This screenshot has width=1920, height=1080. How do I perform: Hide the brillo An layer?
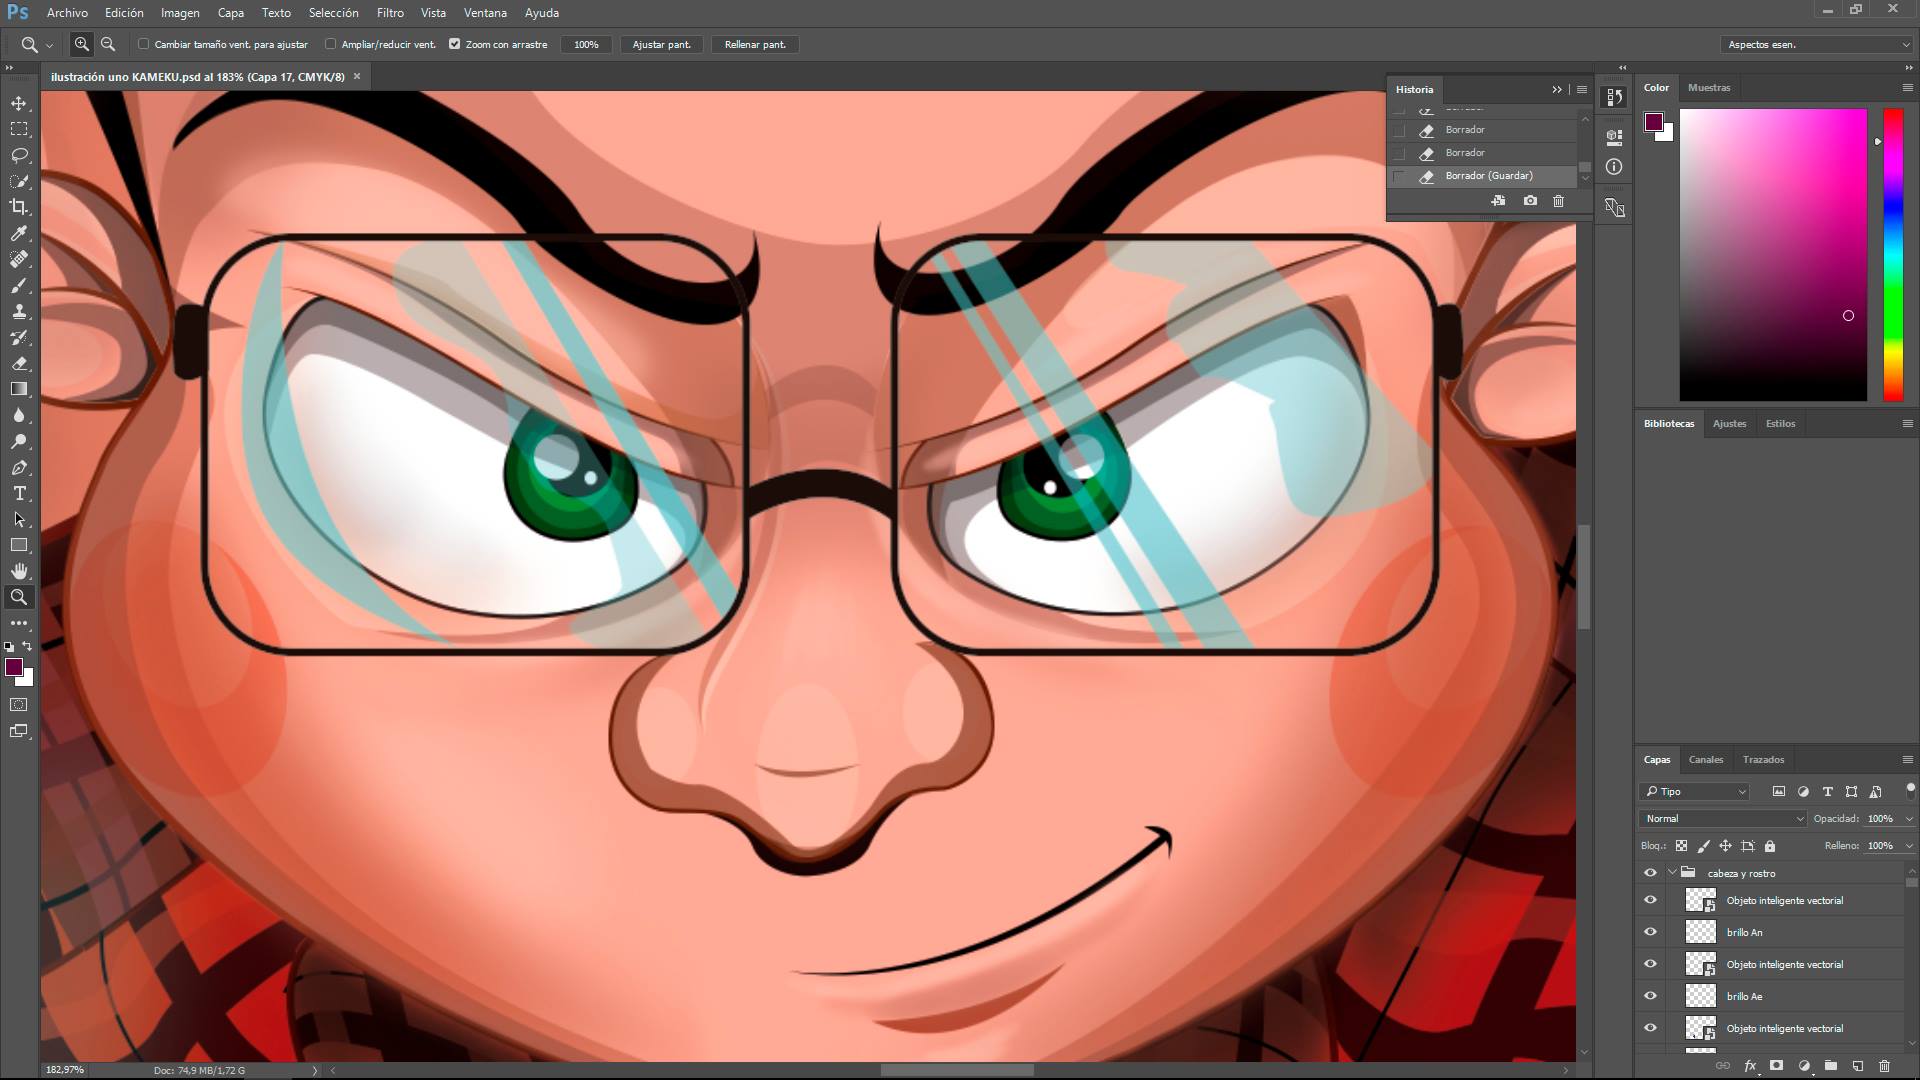tap(1650, 932)
